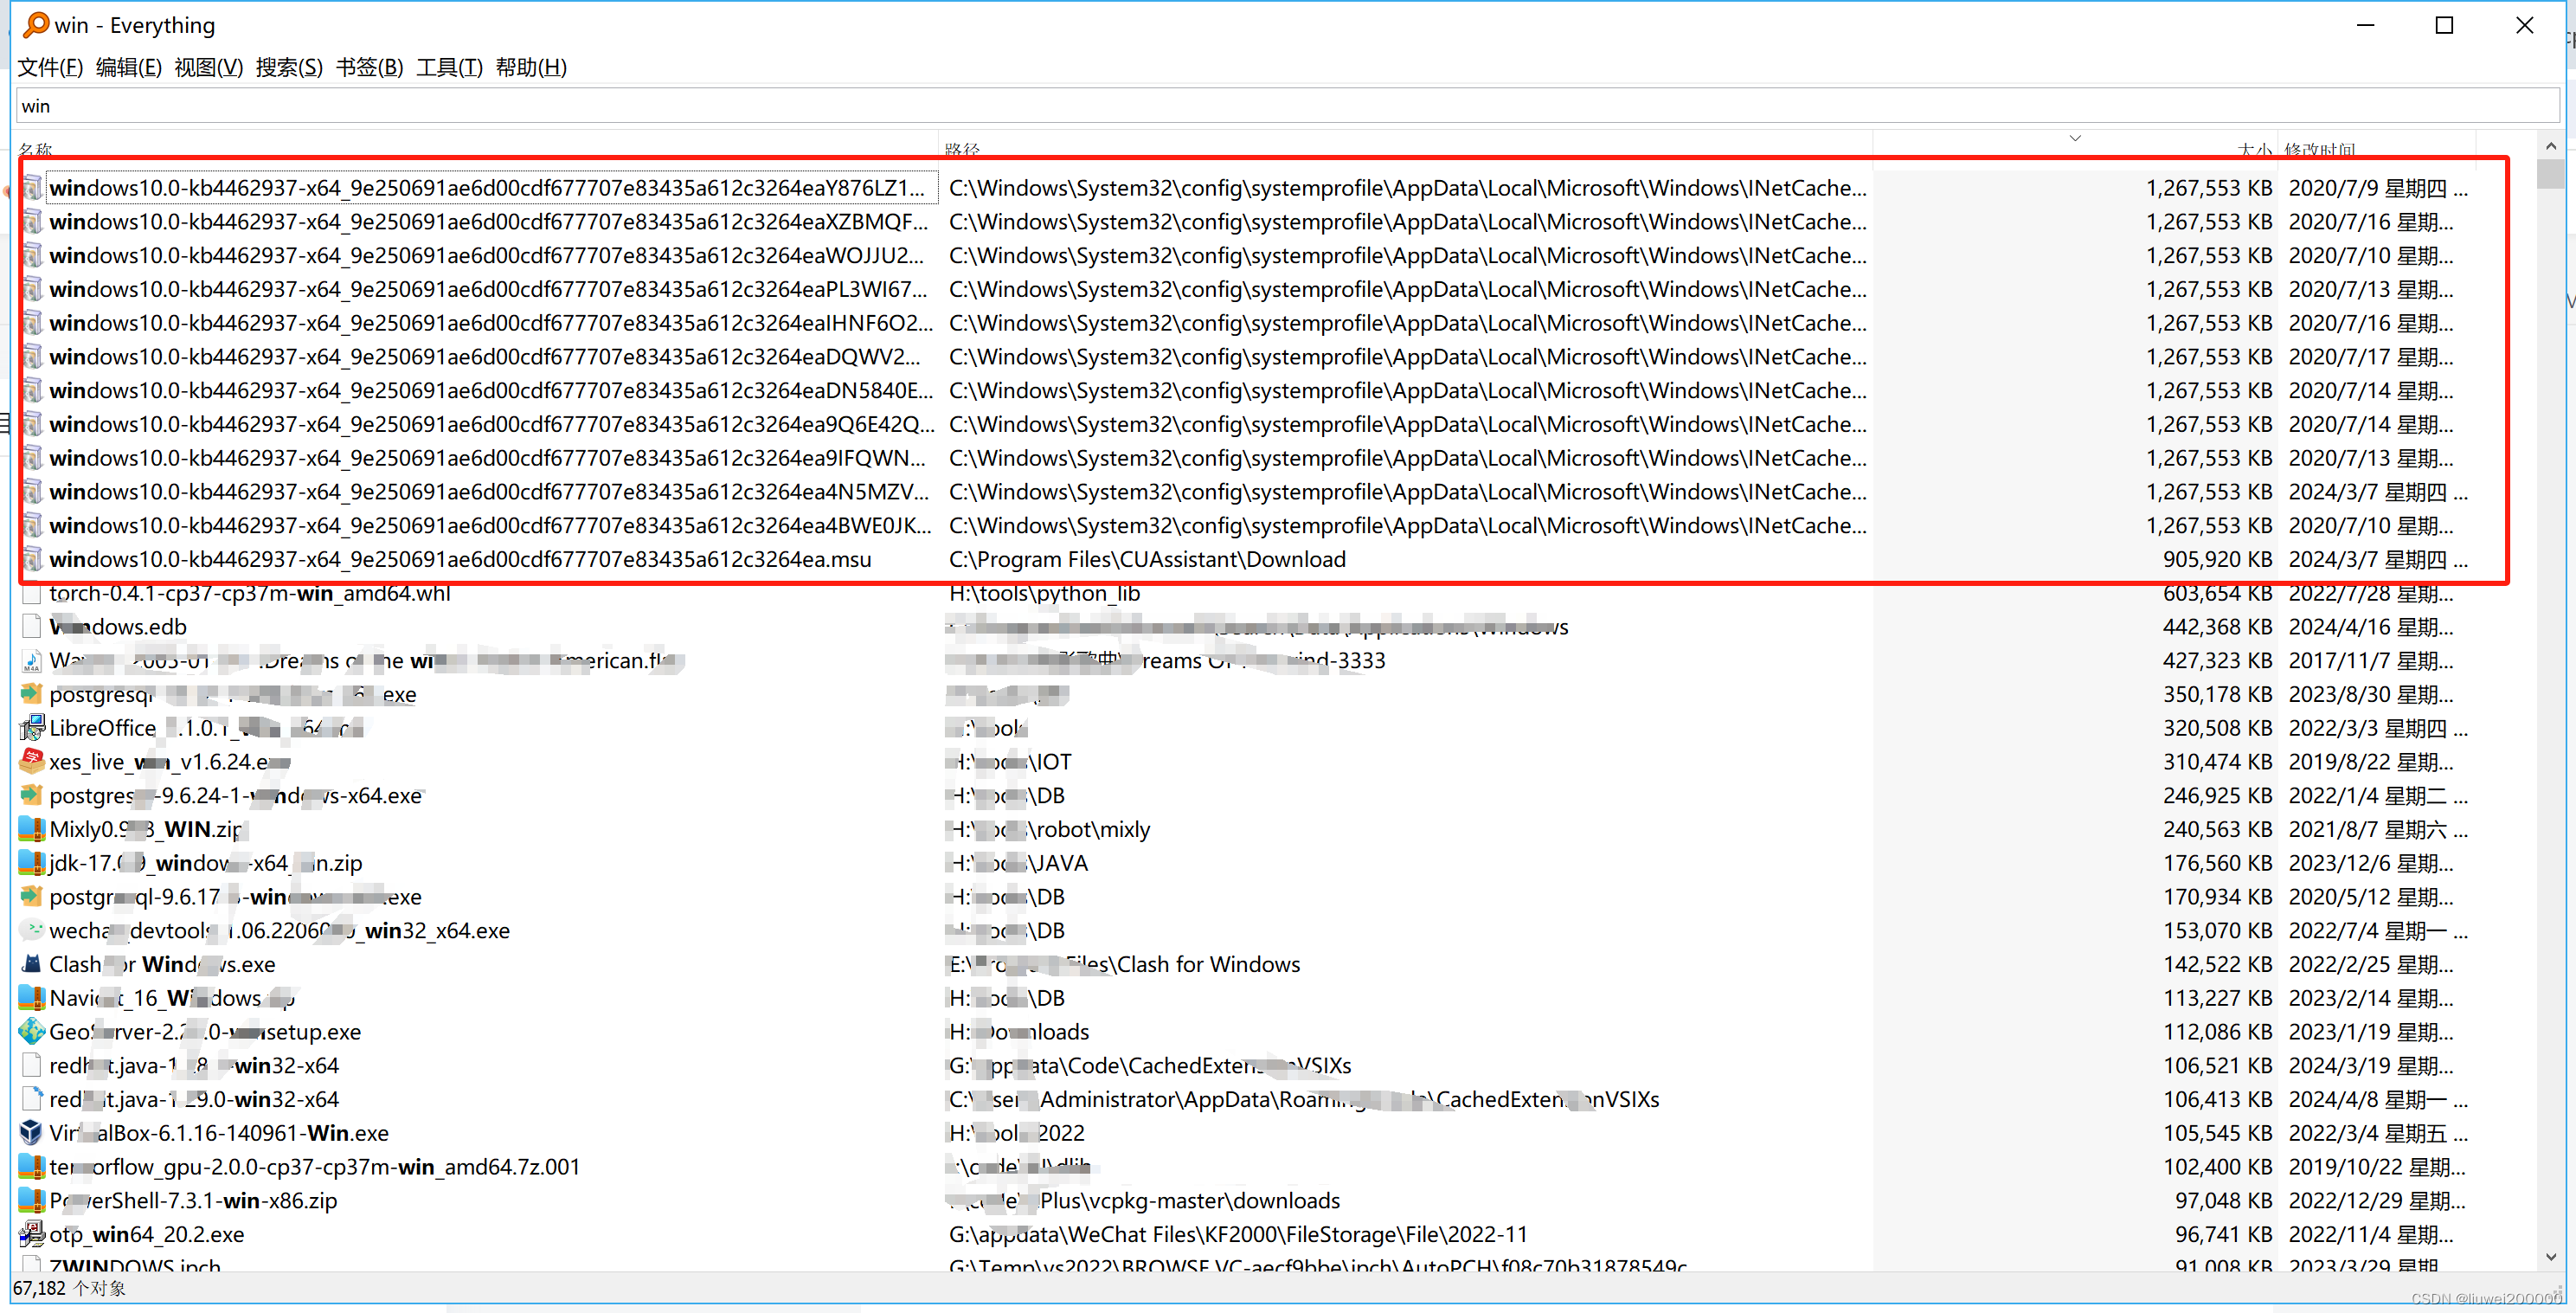Image resolution: width=2576 pixels, height=1313 pixels.
Task: Click the sort direction arrow above the path column
Action: (2075, 138)
